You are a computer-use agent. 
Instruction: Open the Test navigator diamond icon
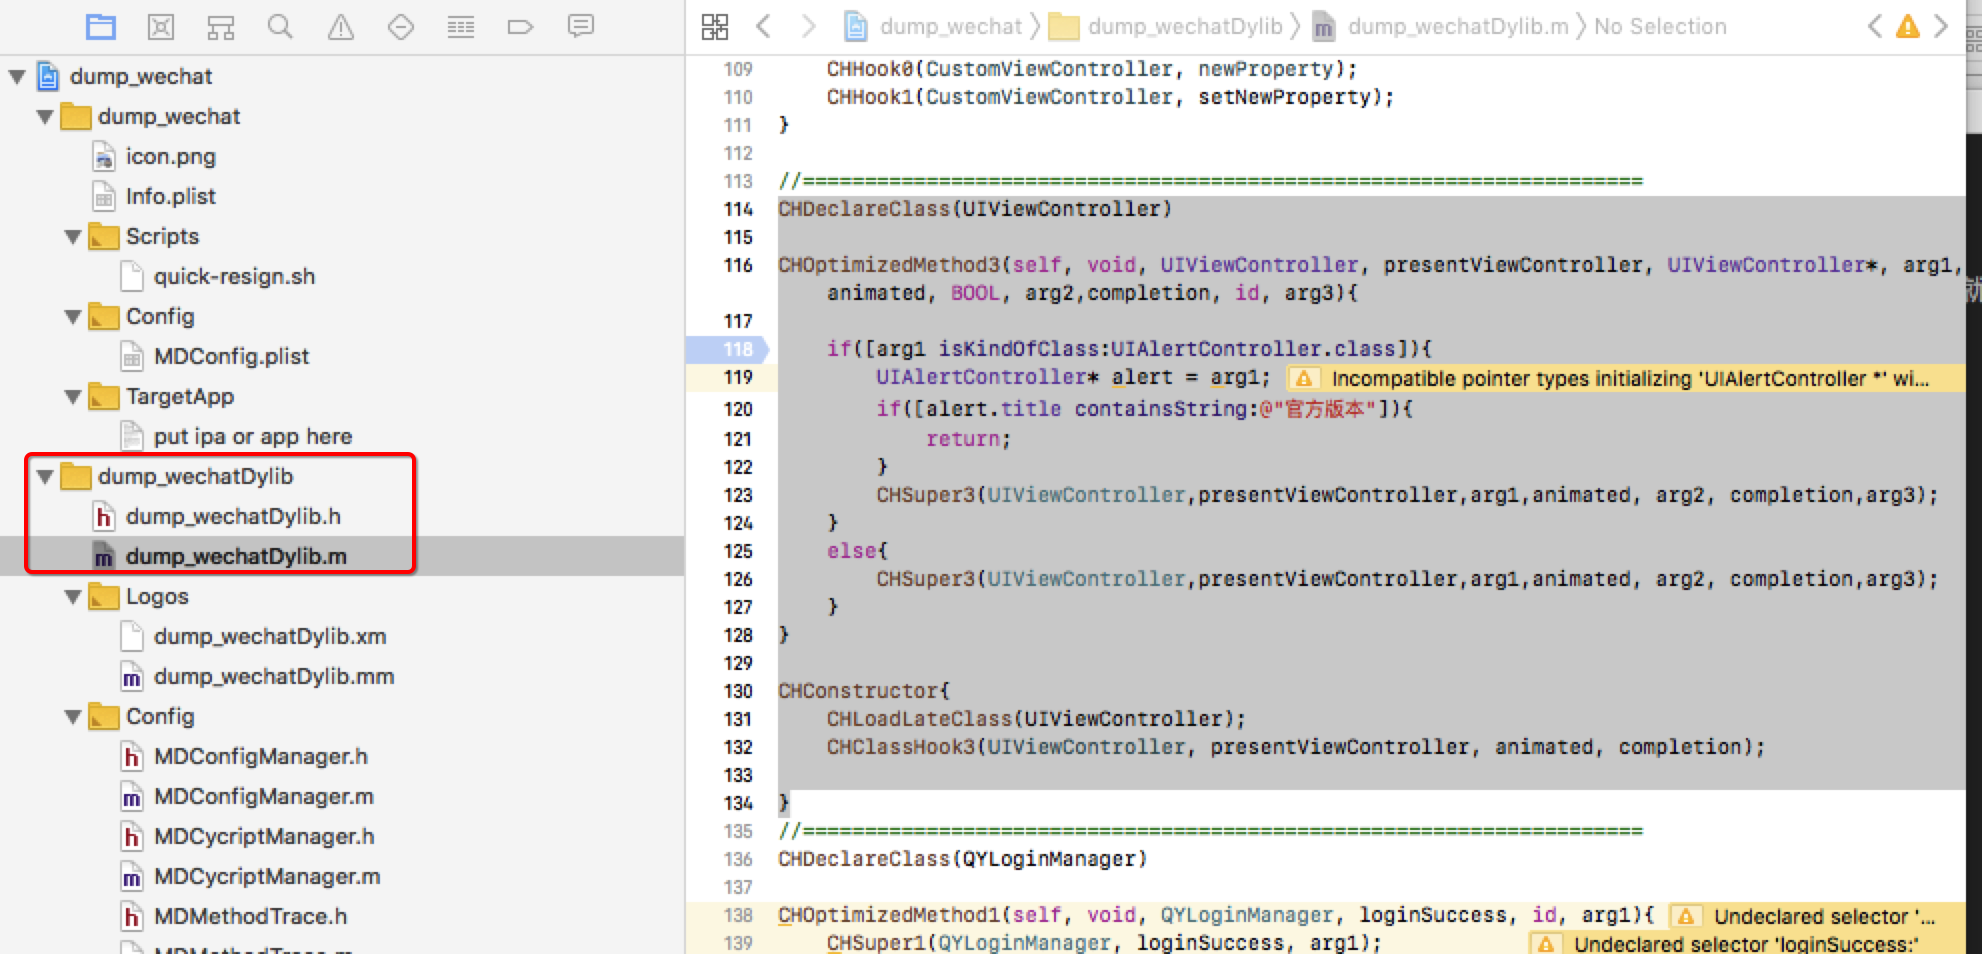(401, 27)
